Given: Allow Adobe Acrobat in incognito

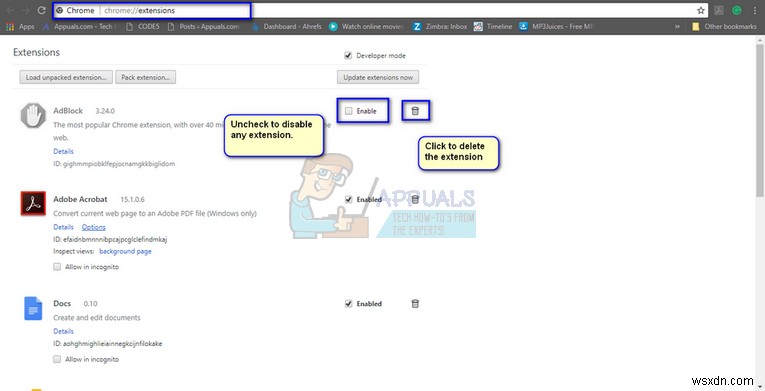Looking at the screenshot, I should pyautogui.click(x=57, y=267).
